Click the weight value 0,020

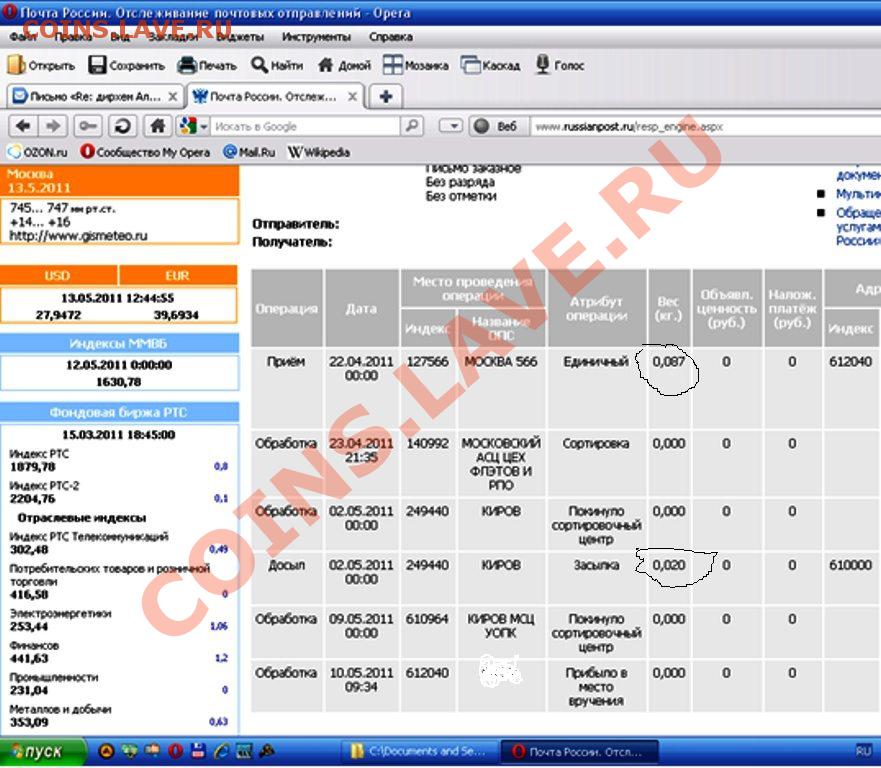[669, 565]
